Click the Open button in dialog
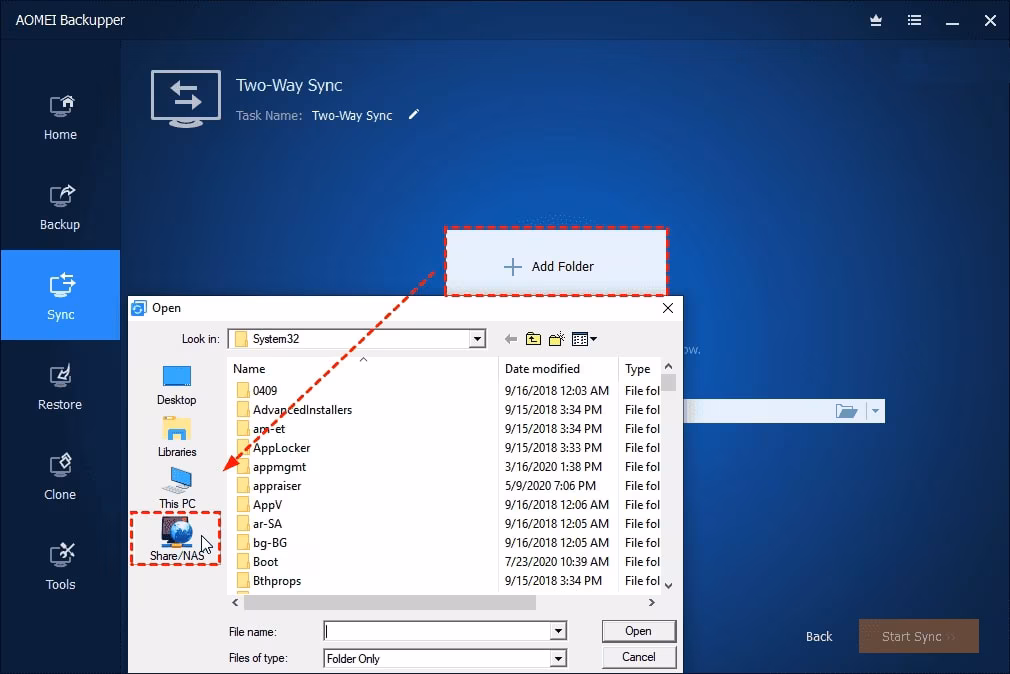This screenshot has height=674, width=1010. tap(638, 631)
